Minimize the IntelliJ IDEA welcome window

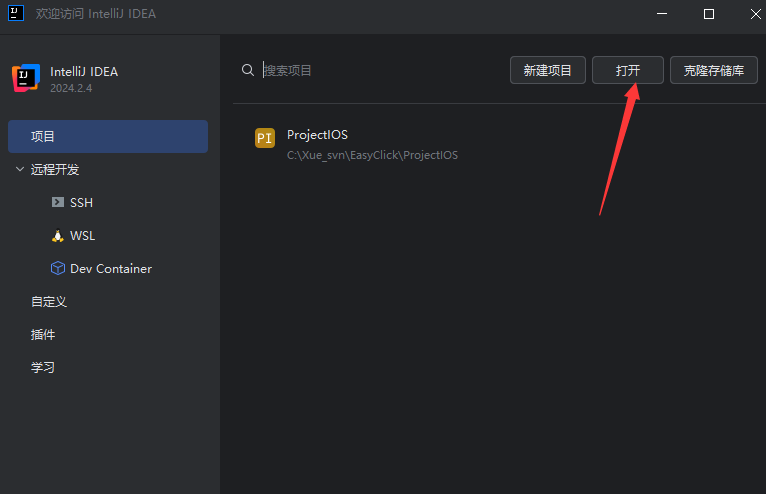tap(661, 14)
